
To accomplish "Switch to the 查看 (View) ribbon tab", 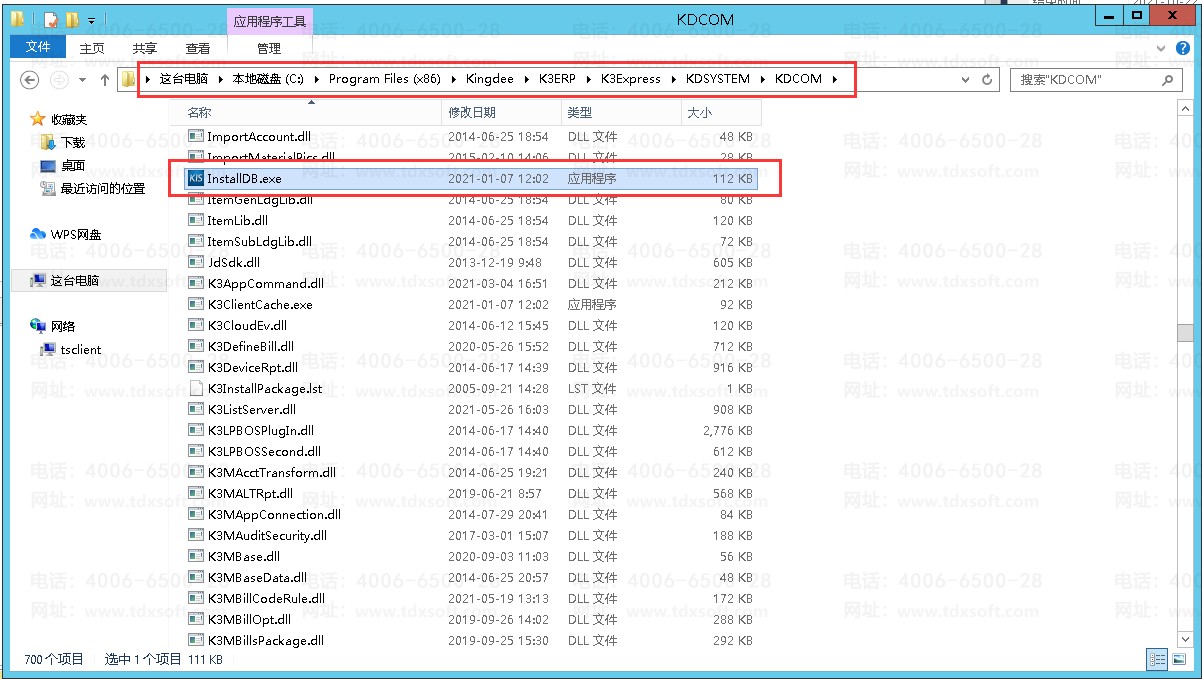I will 198,48.
